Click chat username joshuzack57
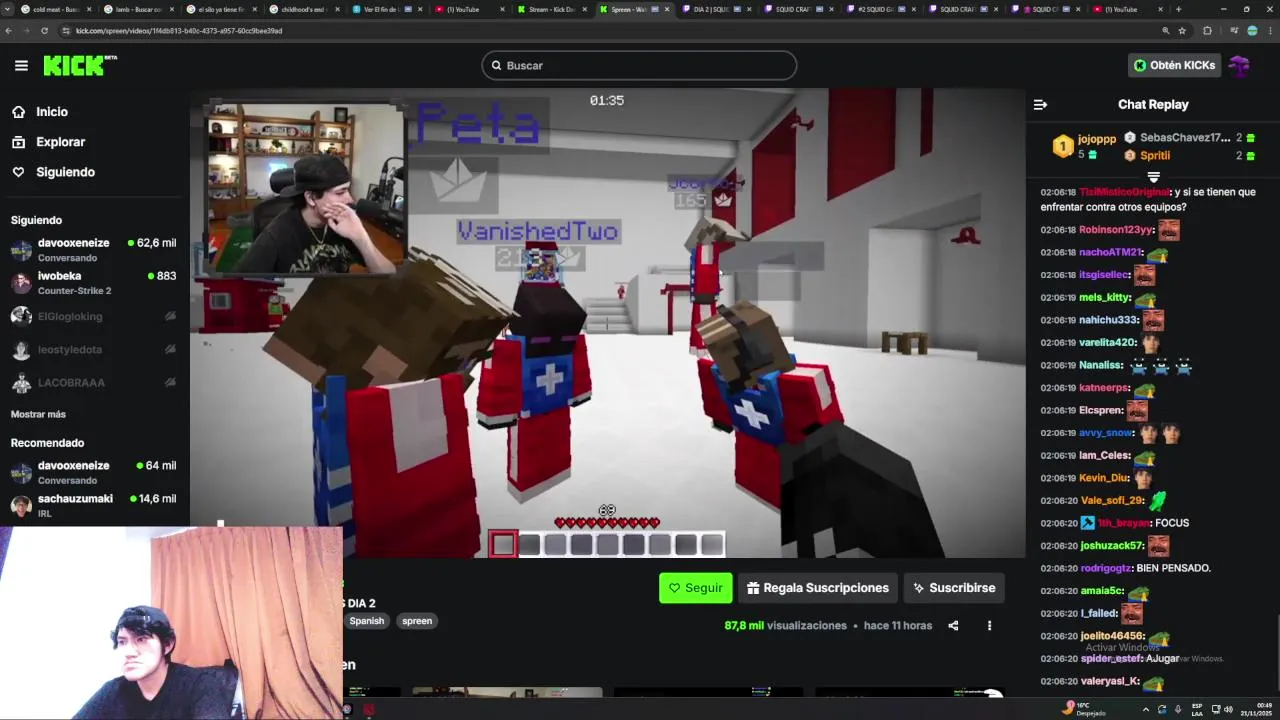Screen dimensions: 1280x720 click(x=1112, y=546)
